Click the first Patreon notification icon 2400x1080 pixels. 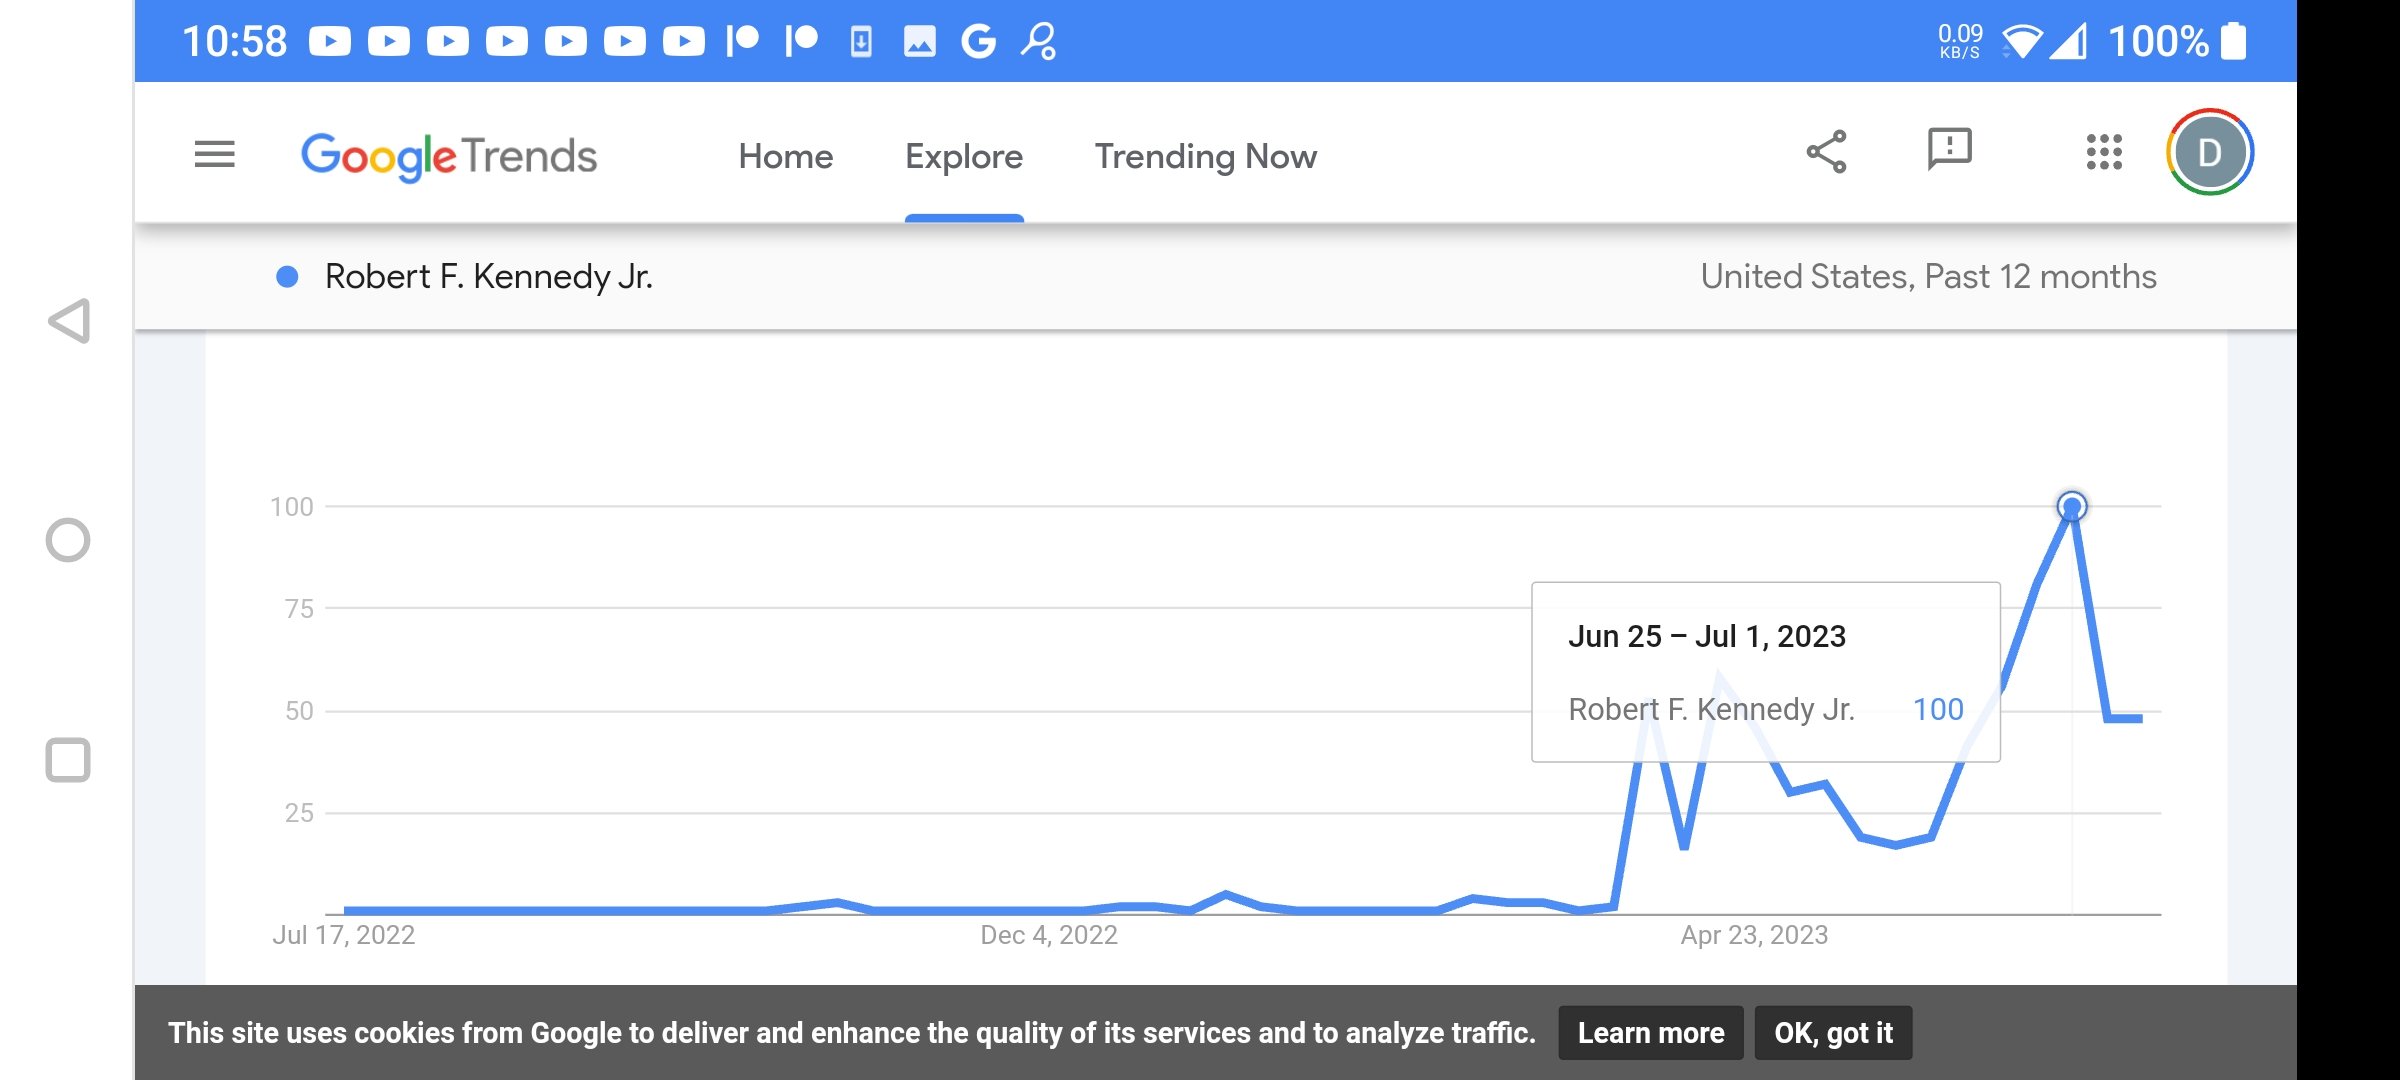coord(743,41)
